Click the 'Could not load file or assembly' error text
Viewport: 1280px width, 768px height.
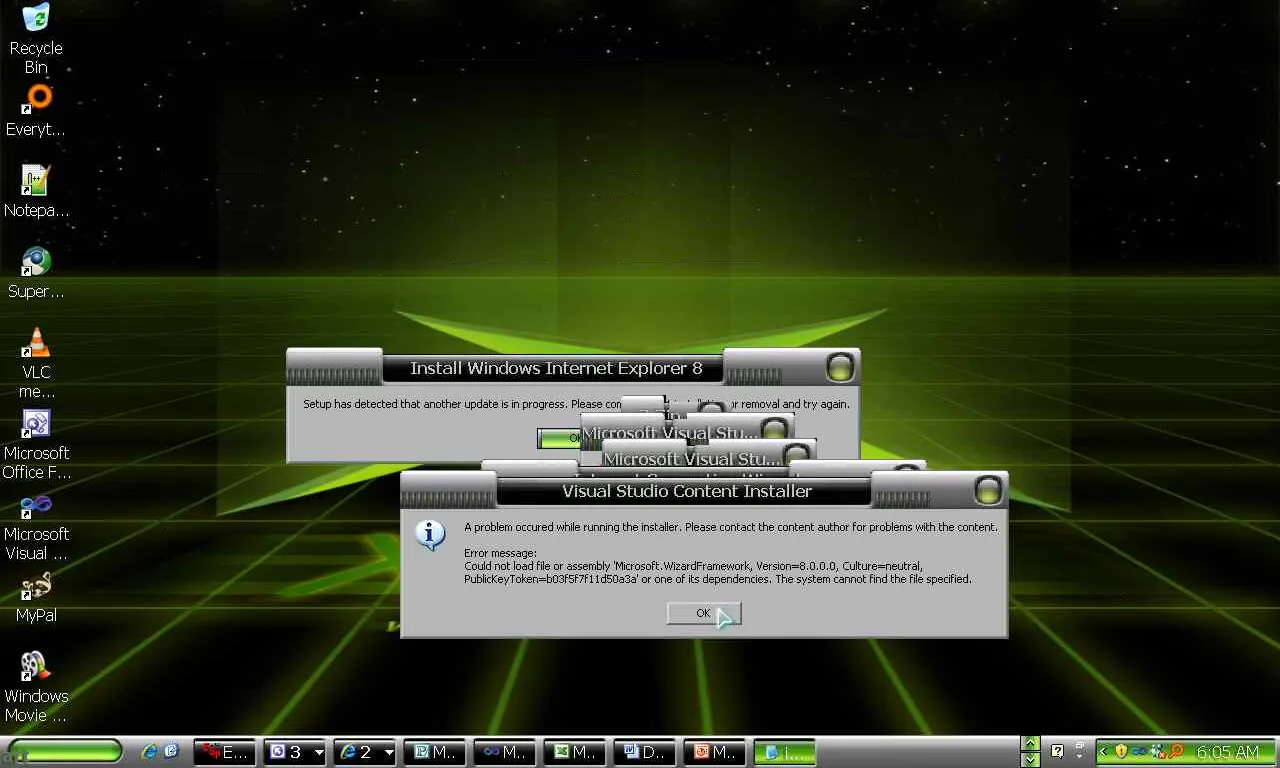[718, 572]
